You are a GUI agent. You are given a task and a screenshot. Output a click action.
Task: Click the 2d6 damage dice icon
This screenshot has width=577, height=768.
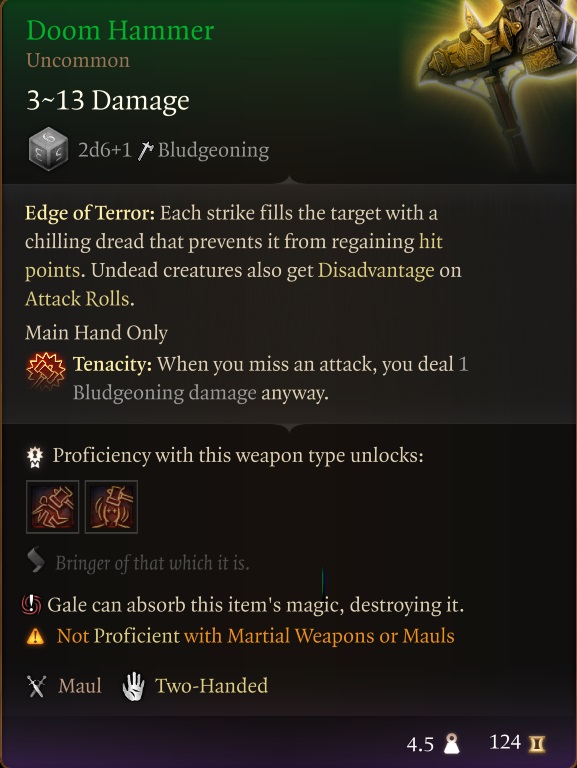click(48, 149)
